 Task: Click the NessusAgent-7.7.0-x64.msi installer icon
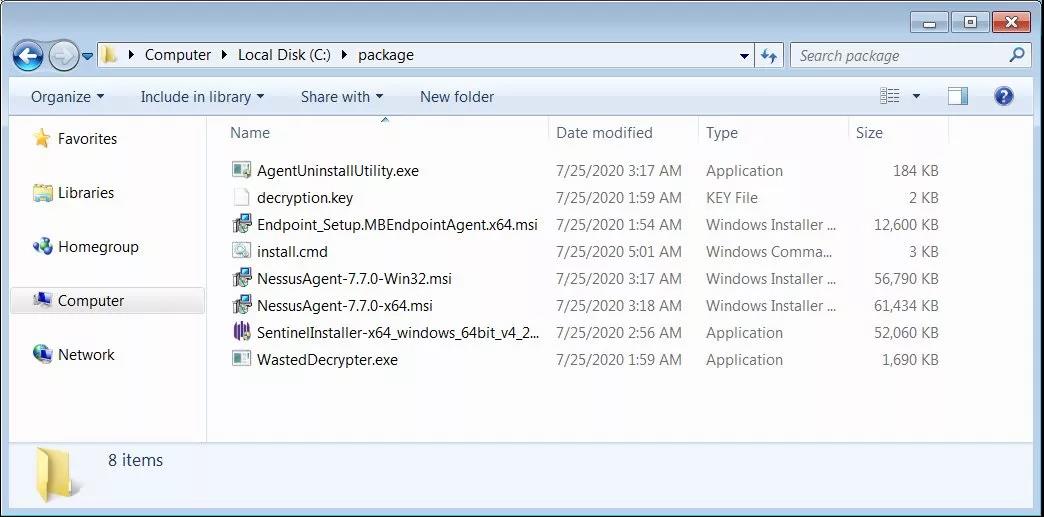point(241,306)
